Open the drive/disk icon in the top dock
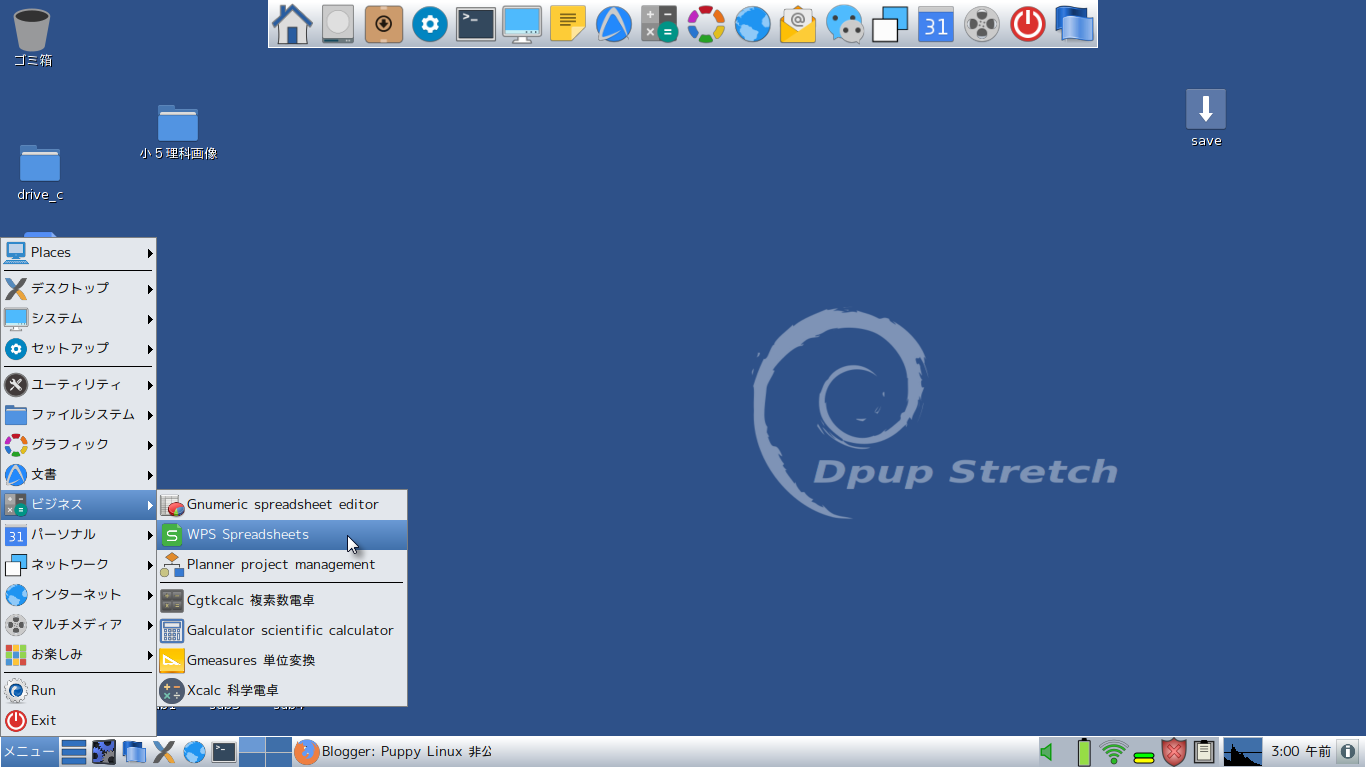Image resolution: width=1366 pixels, height=768 pixels. click(338, 24)
